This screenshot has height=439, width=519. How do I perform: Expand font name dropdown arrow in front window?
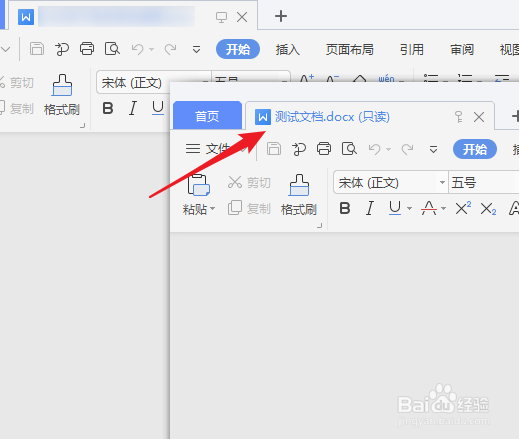(x=442, y=182)
